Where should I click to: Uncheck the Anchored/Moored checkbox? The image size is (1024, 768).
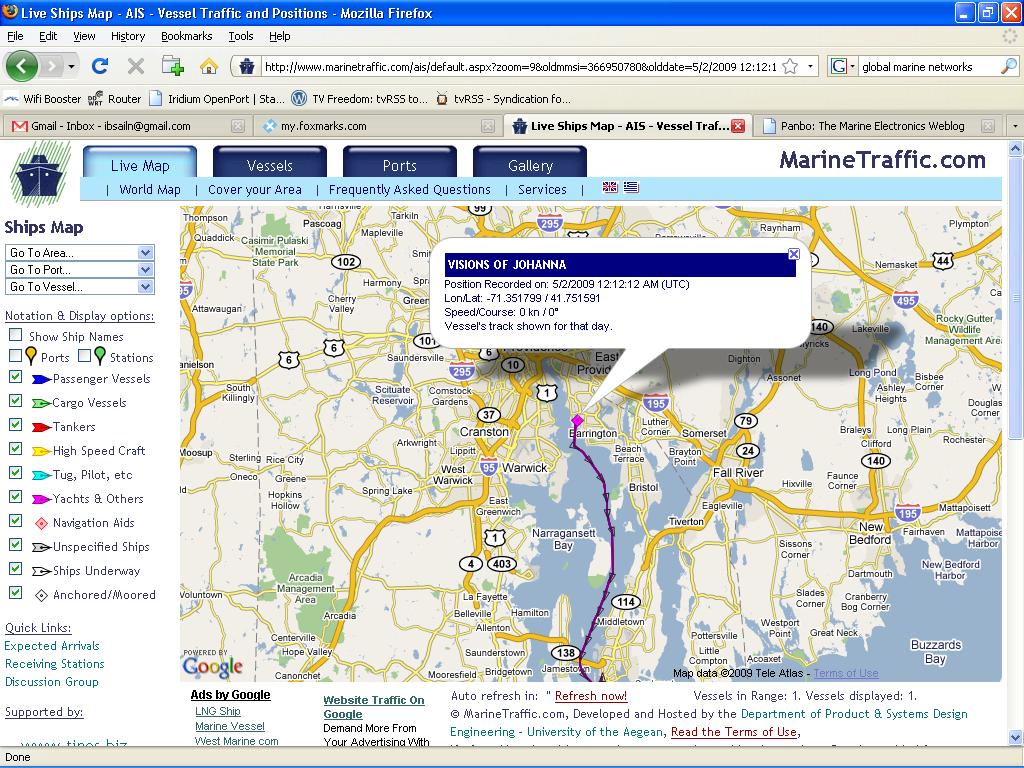[x=15, y=593]
